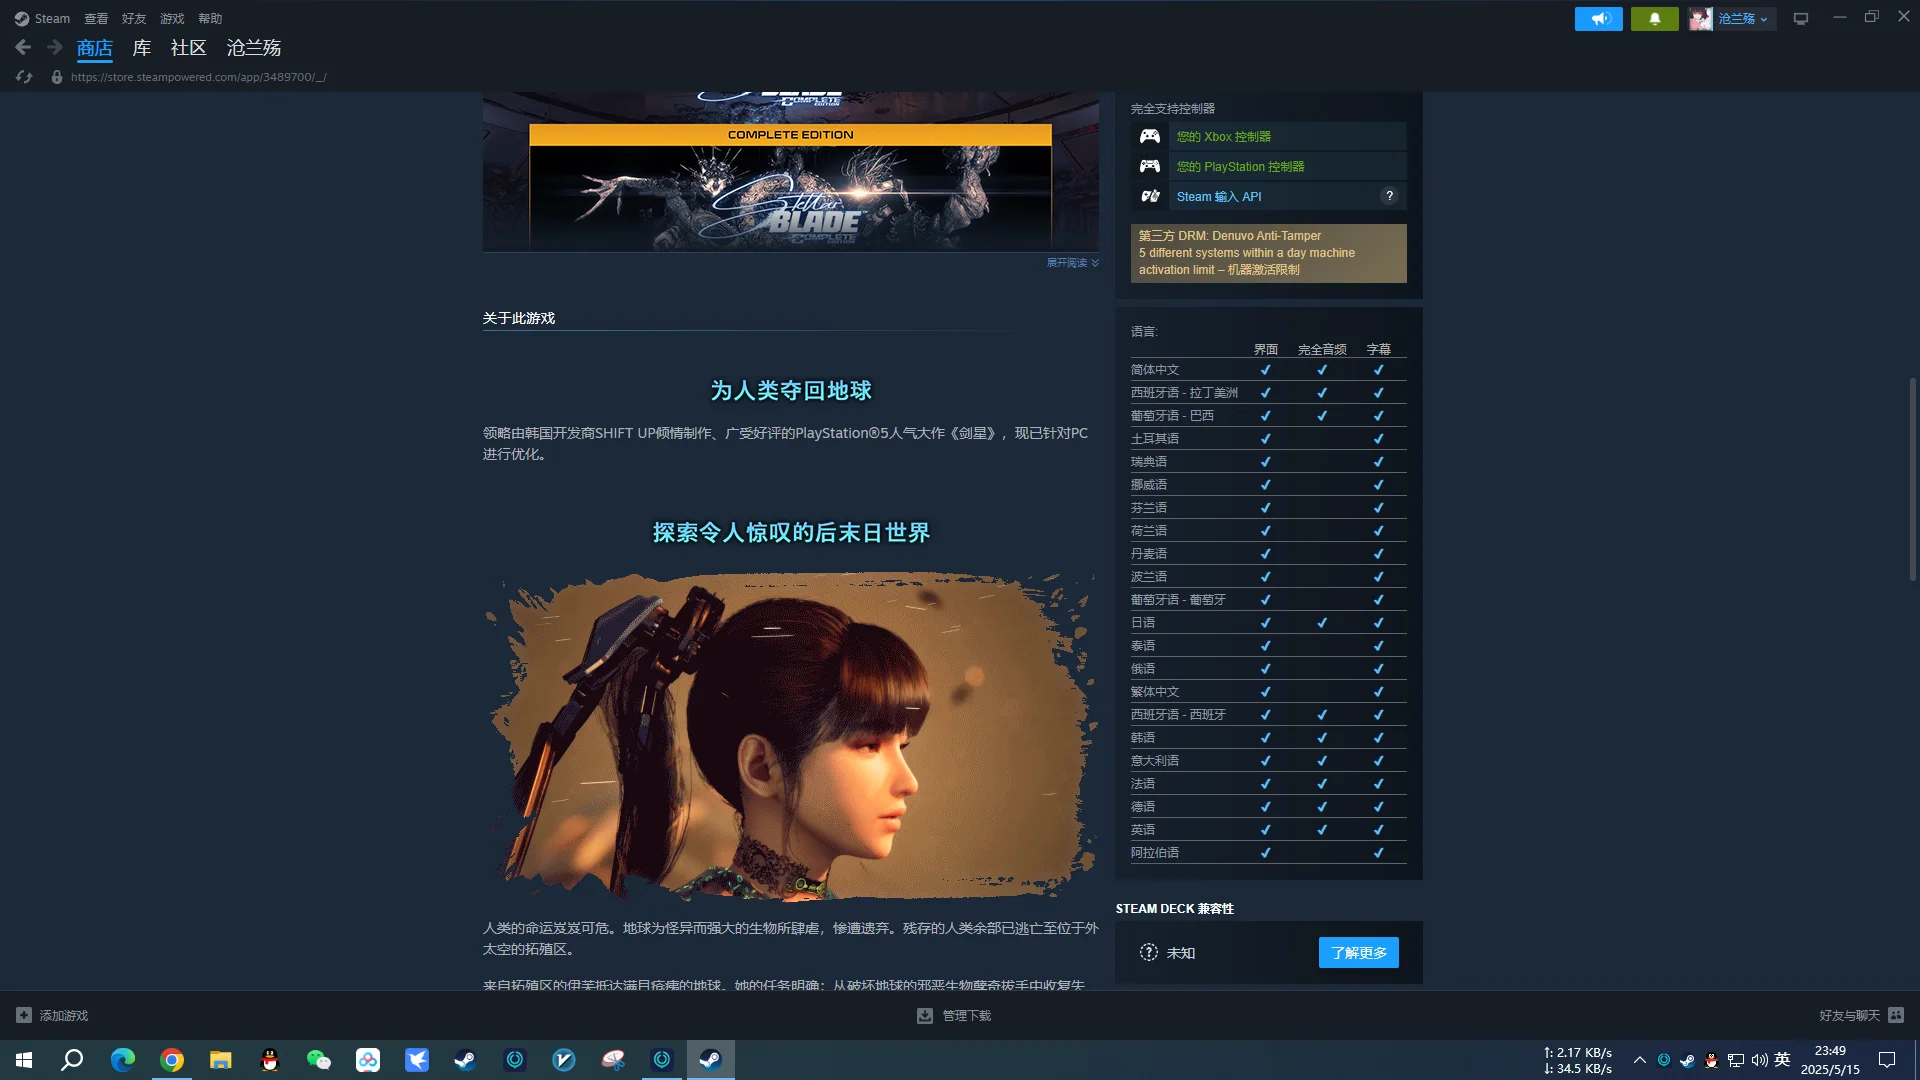
Task: Open the QQ penguin in the taskbar
Action: coord(270,1060)
